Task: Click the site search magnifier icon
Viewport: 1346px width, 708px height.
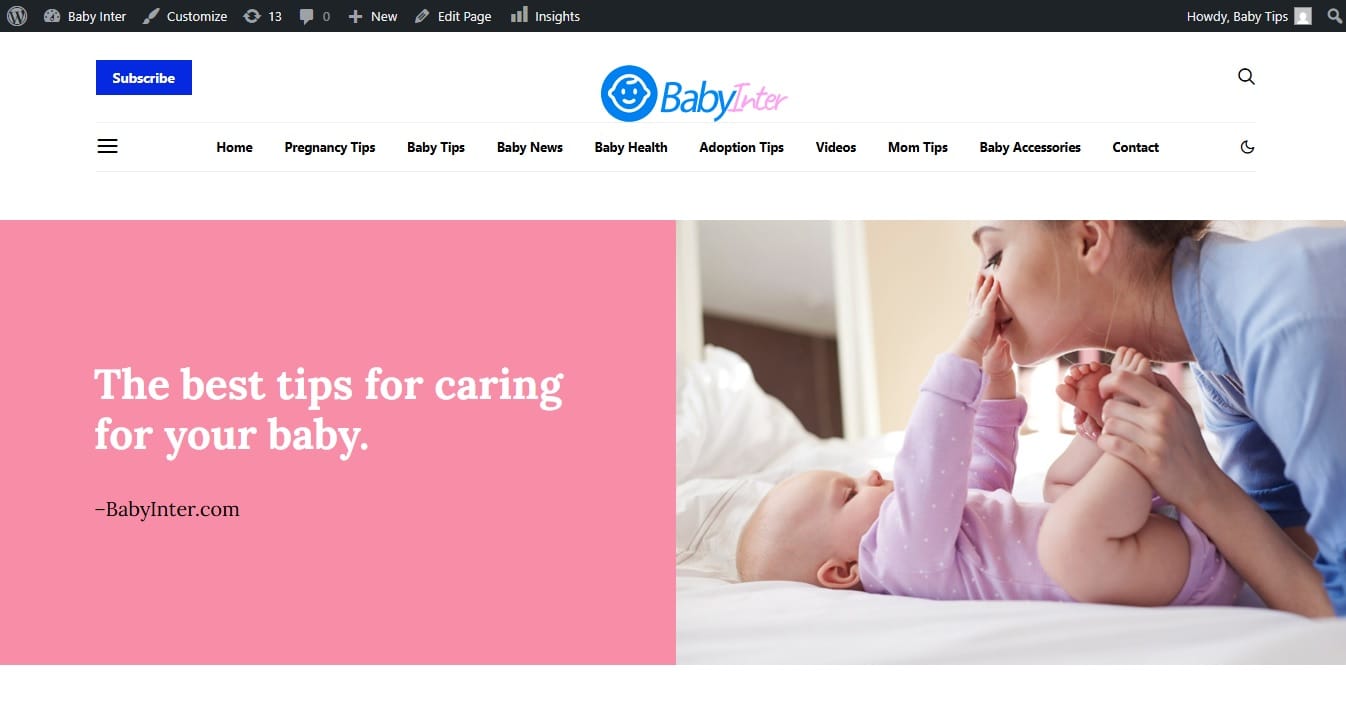Action: [x=1246, y=77]
